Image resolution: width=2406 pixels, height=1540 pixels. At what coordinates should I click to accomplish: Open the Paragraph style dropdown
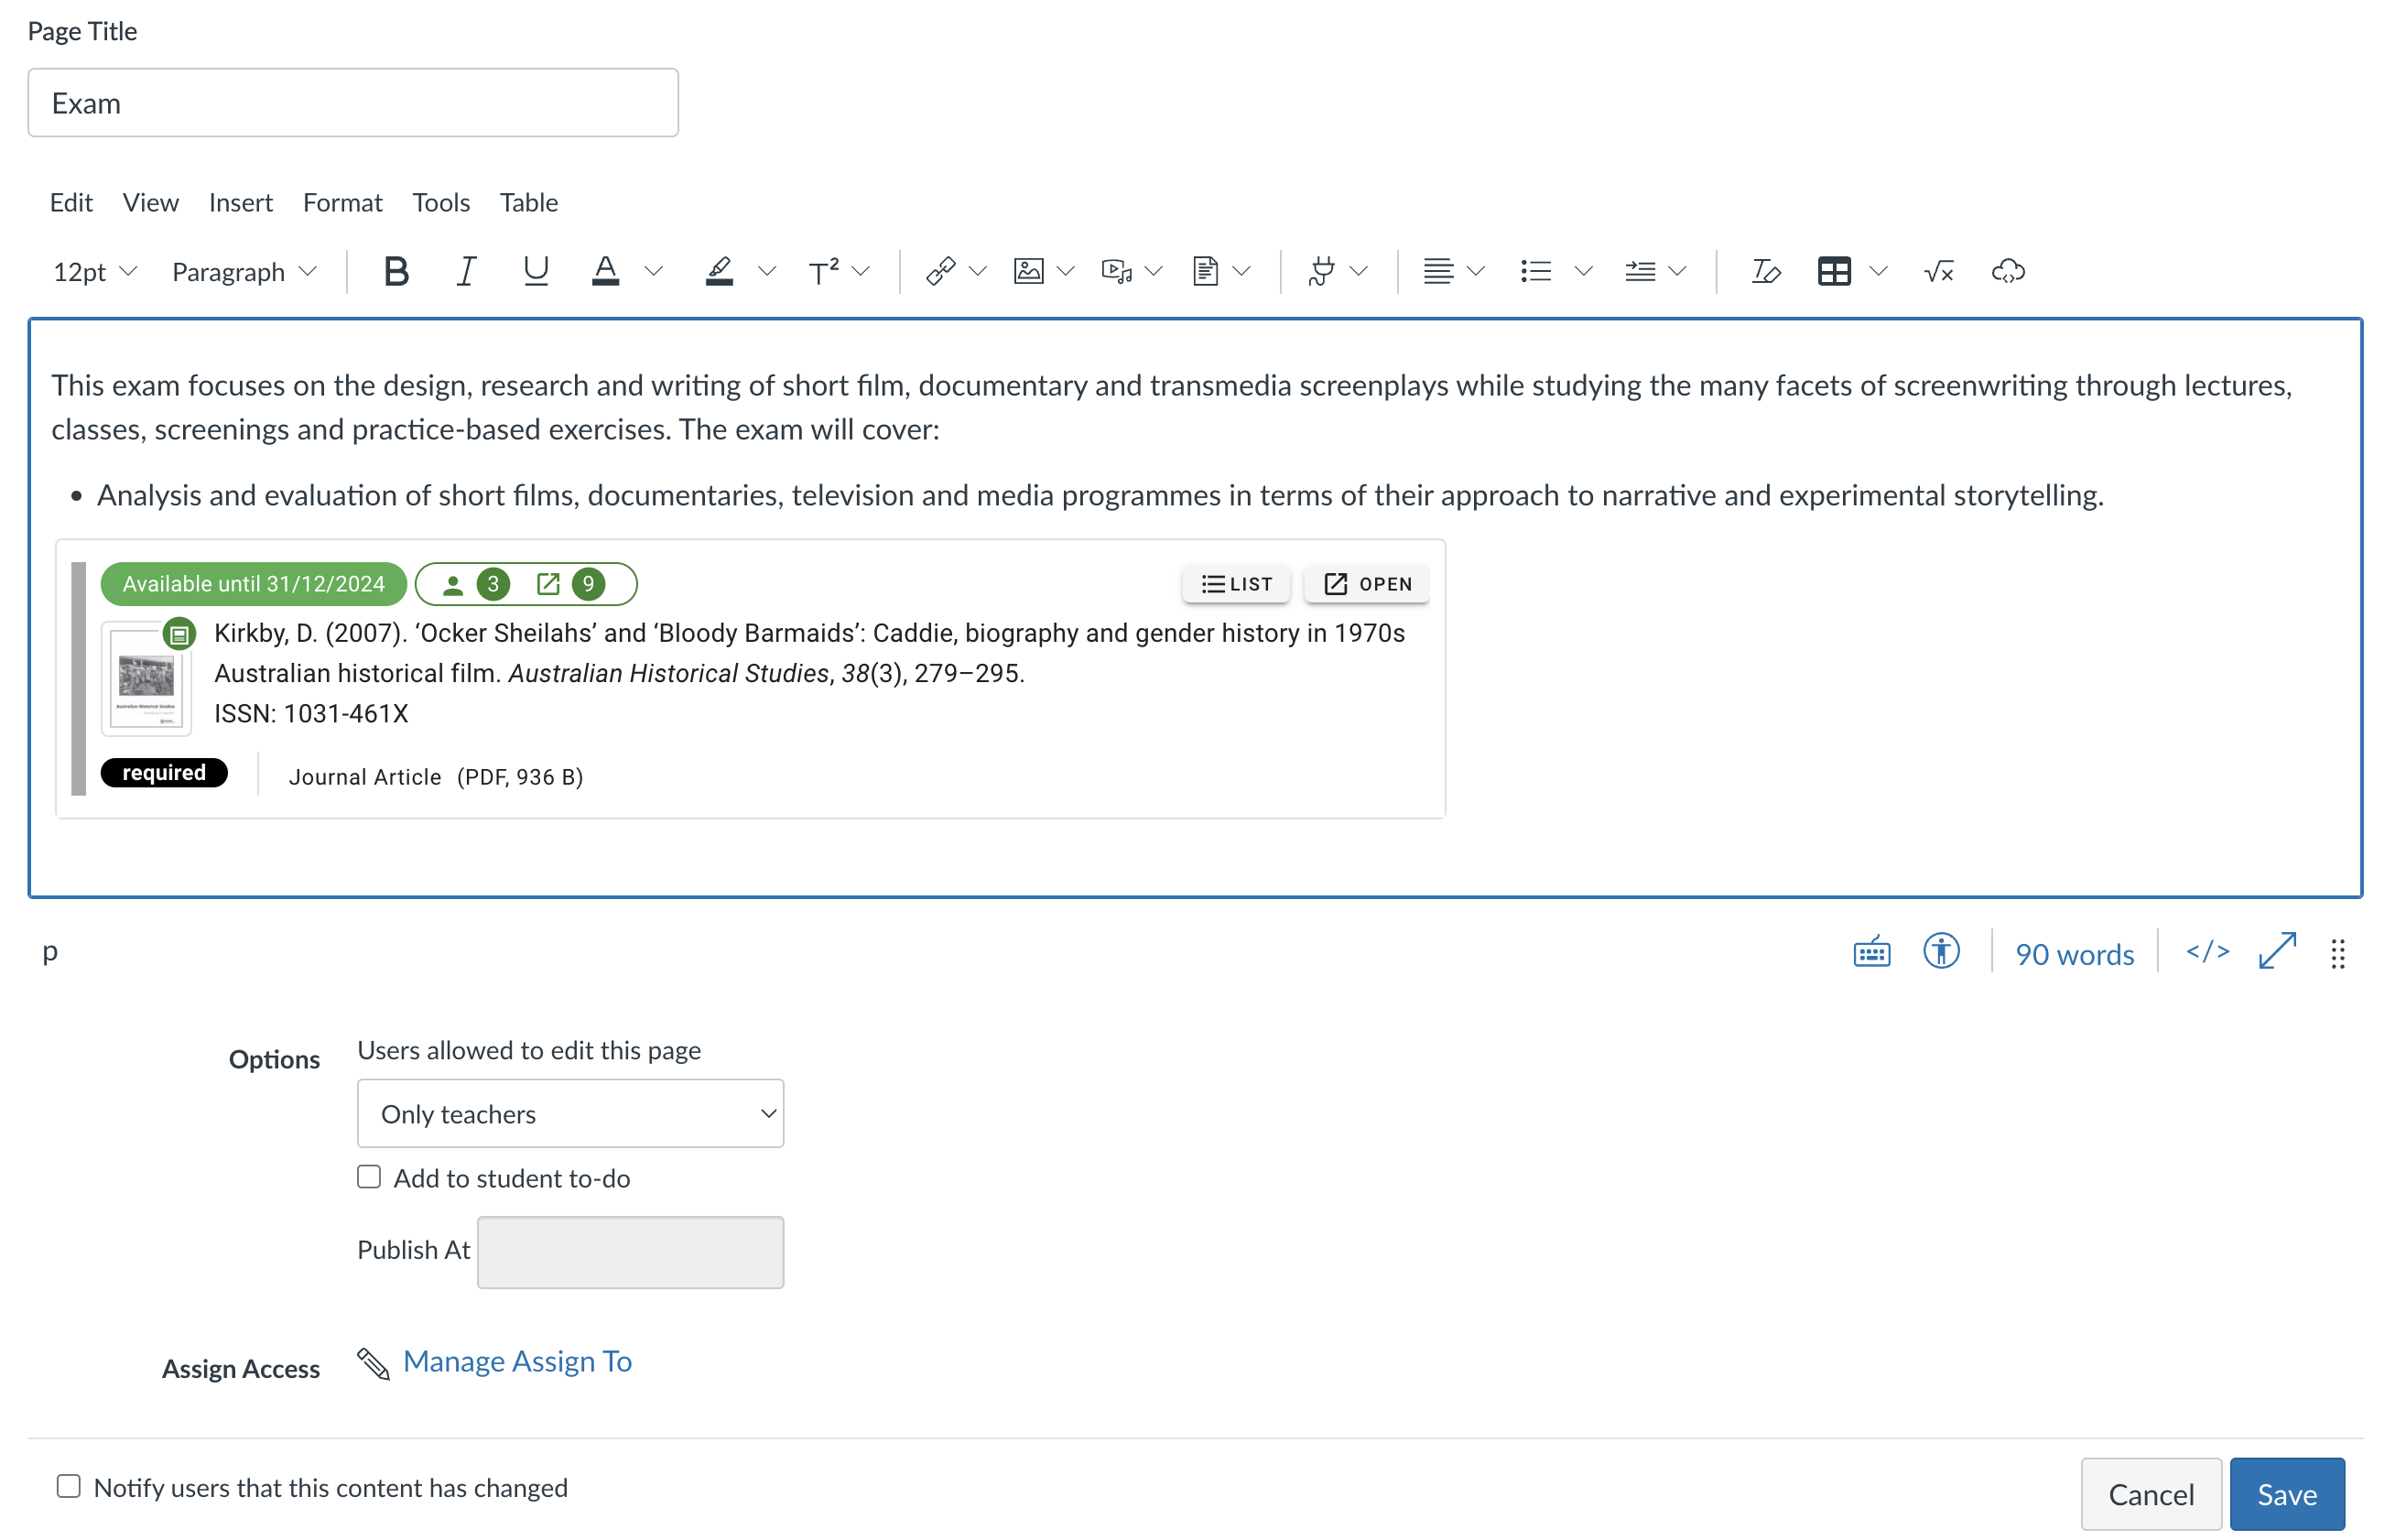click(x=243, y=270)
